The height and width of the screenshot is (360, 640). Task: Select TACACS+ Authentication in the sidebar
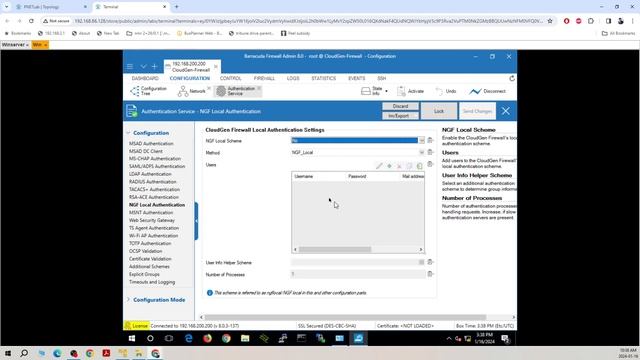[x=154, y=190]
